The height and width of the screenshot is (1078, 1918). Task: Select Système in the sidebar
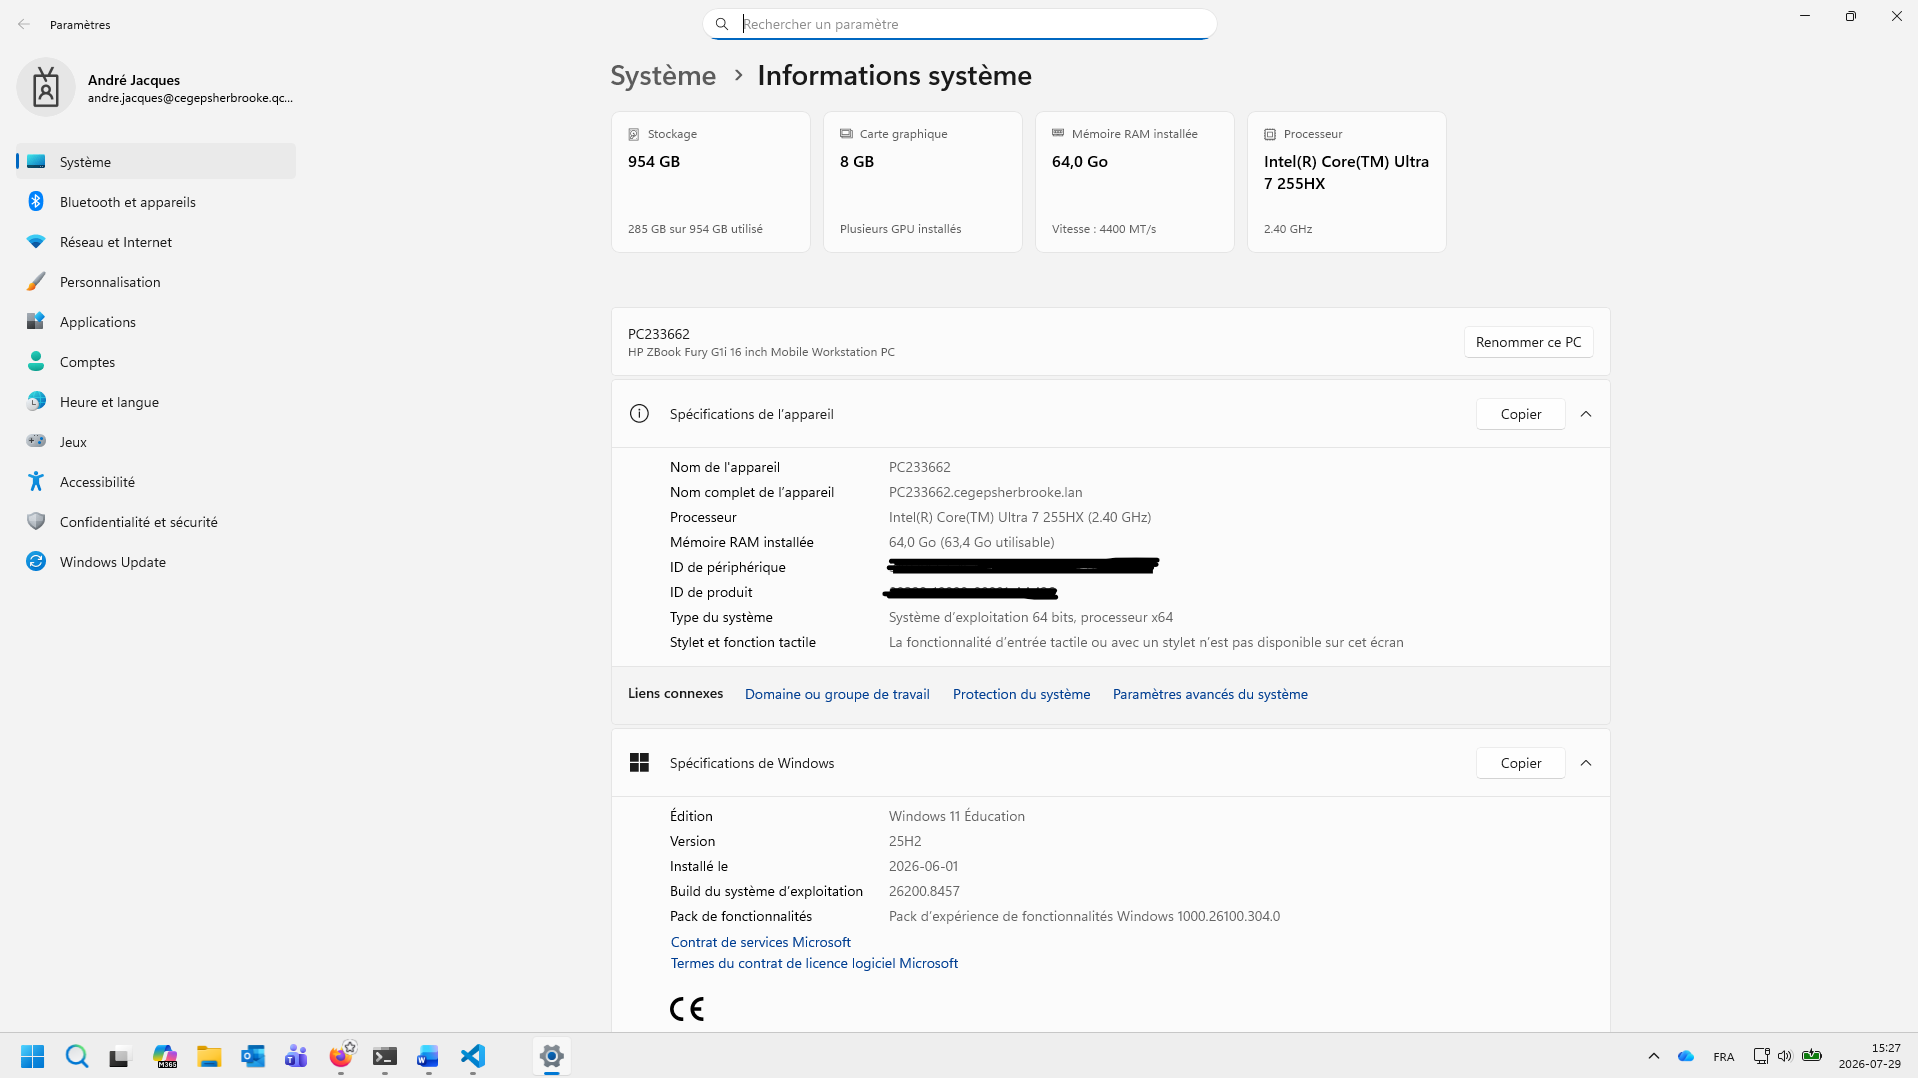[x=156, y=161]
